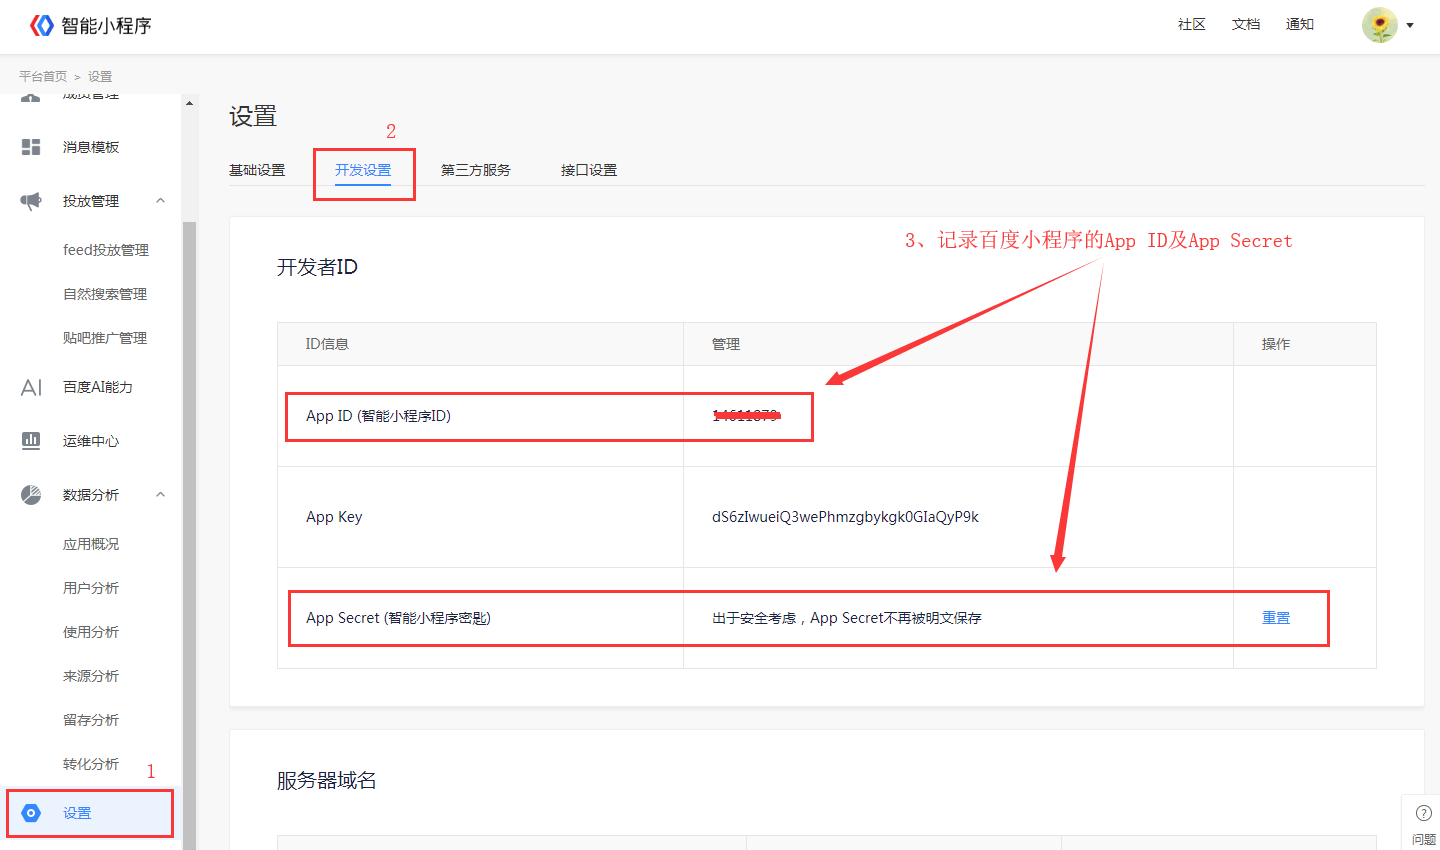The image size is (1440, 850).
Task: Open 应用概况 under 数据分析
Action: click(91, 544)
